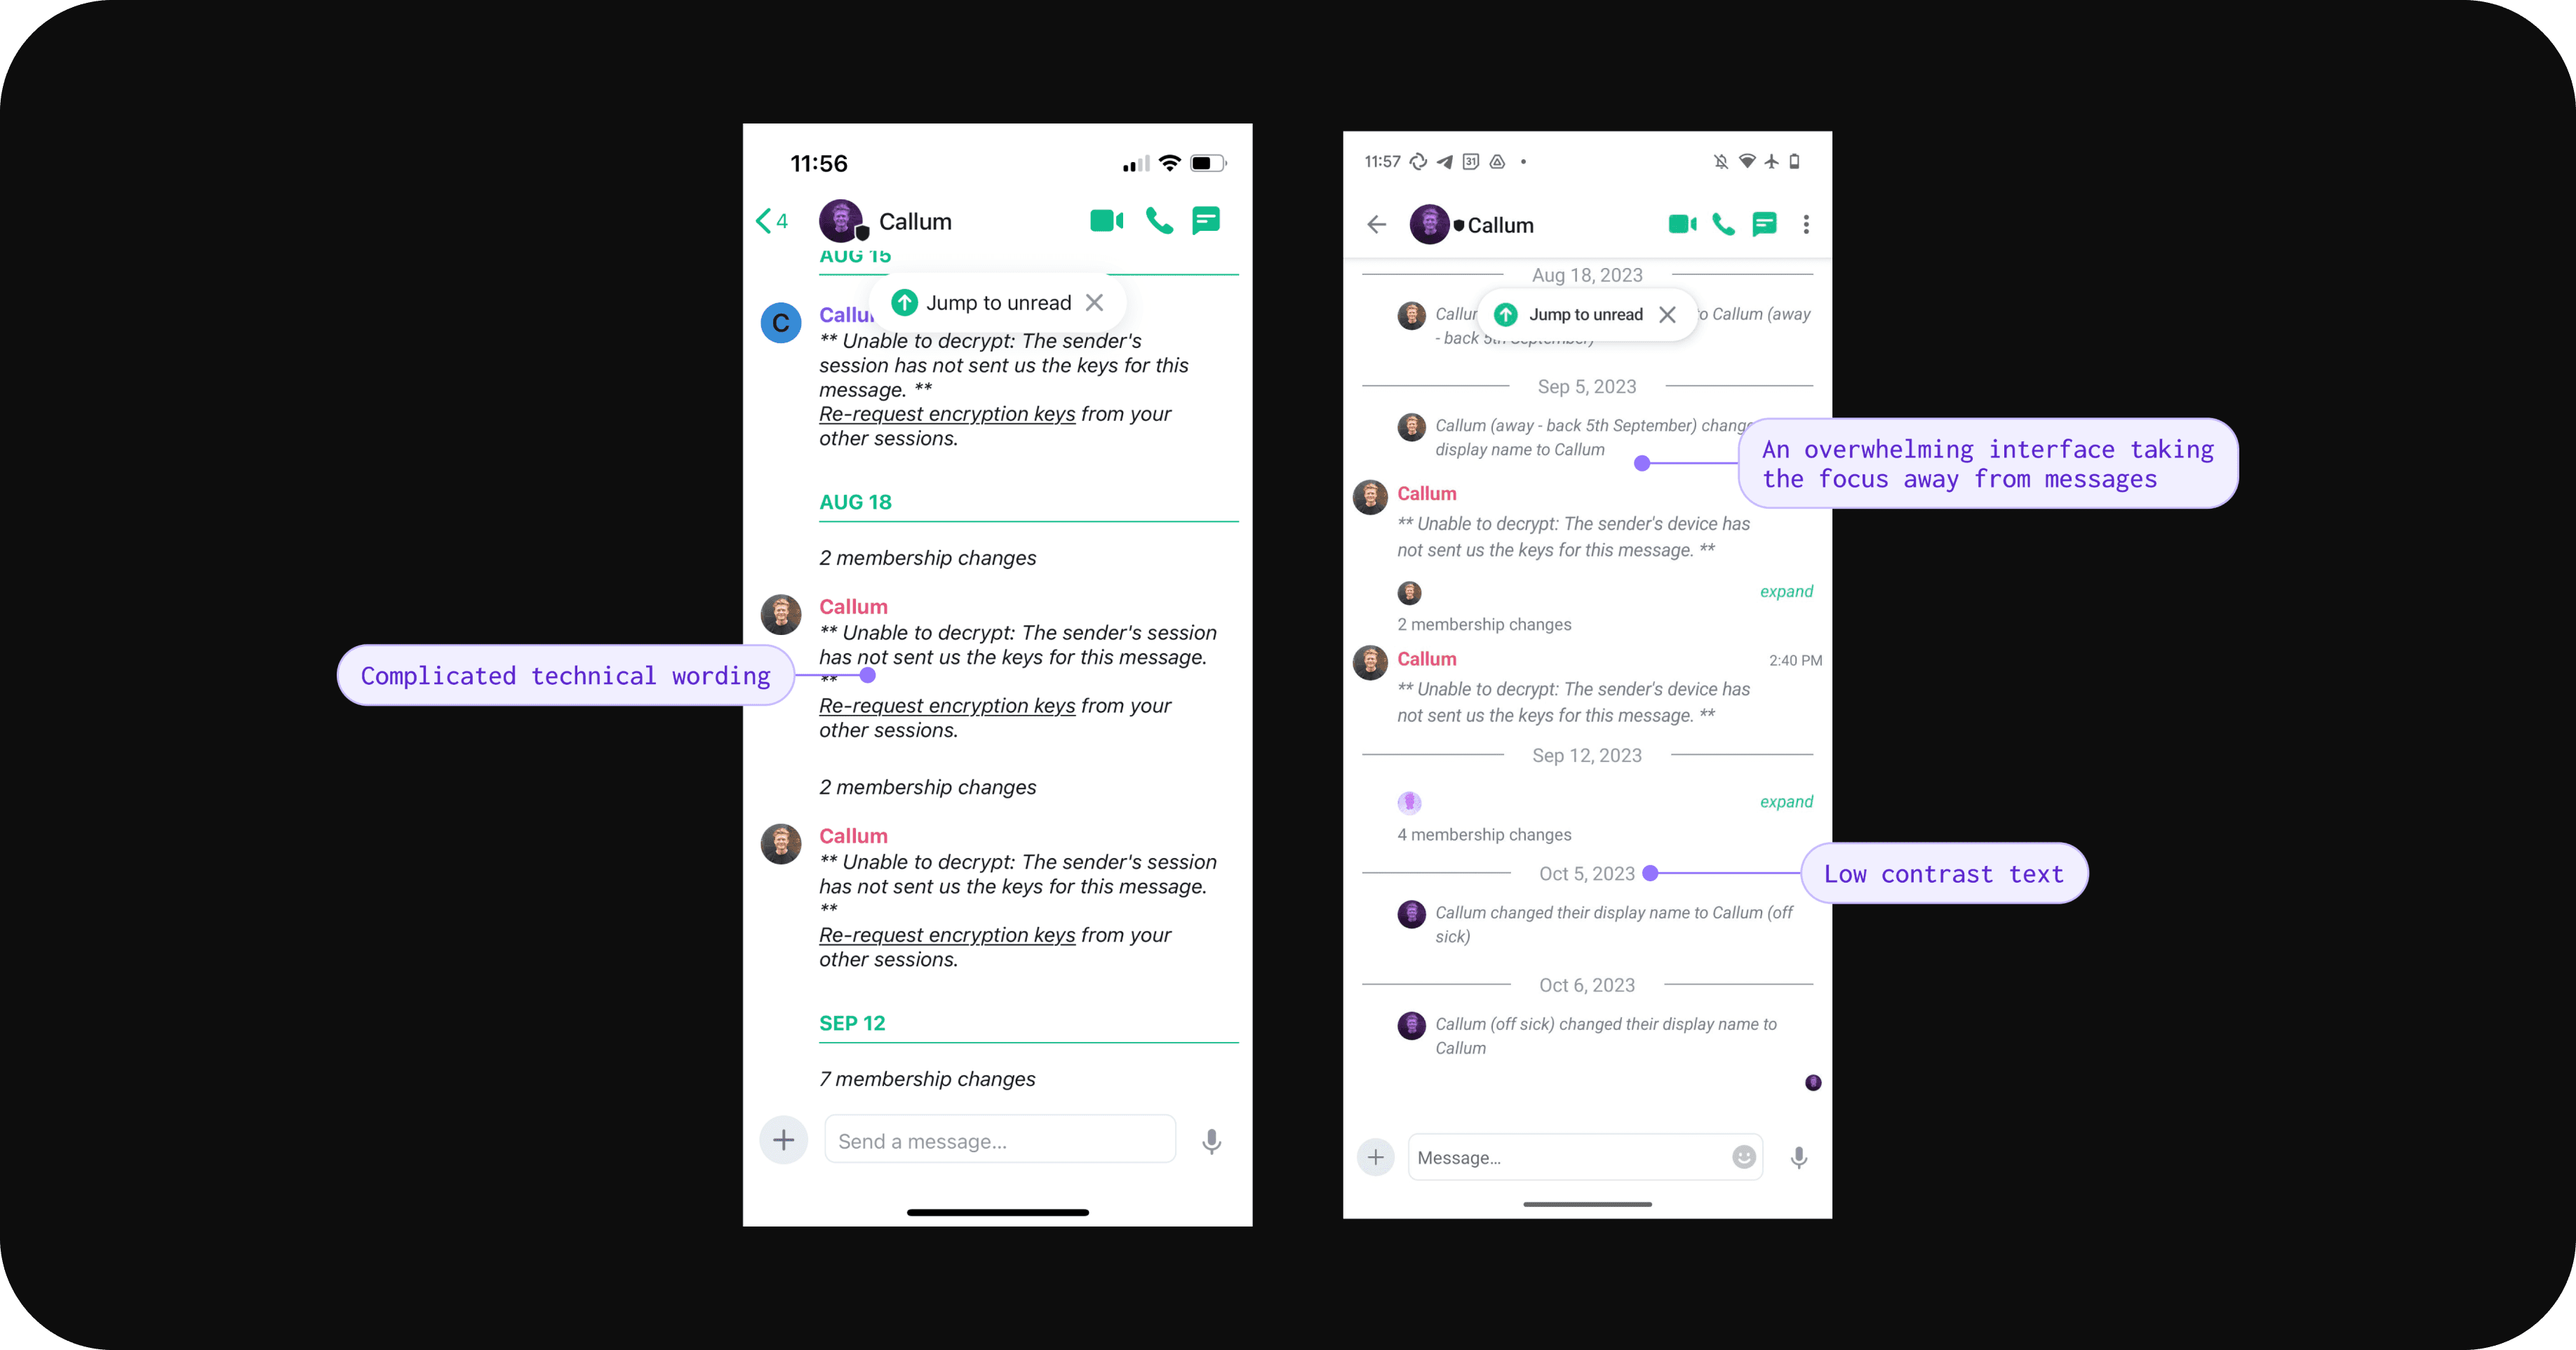Expand the 2 membership changes on right phone
This screenshot has height=1350, width=2576.
tap(1786, 592)
